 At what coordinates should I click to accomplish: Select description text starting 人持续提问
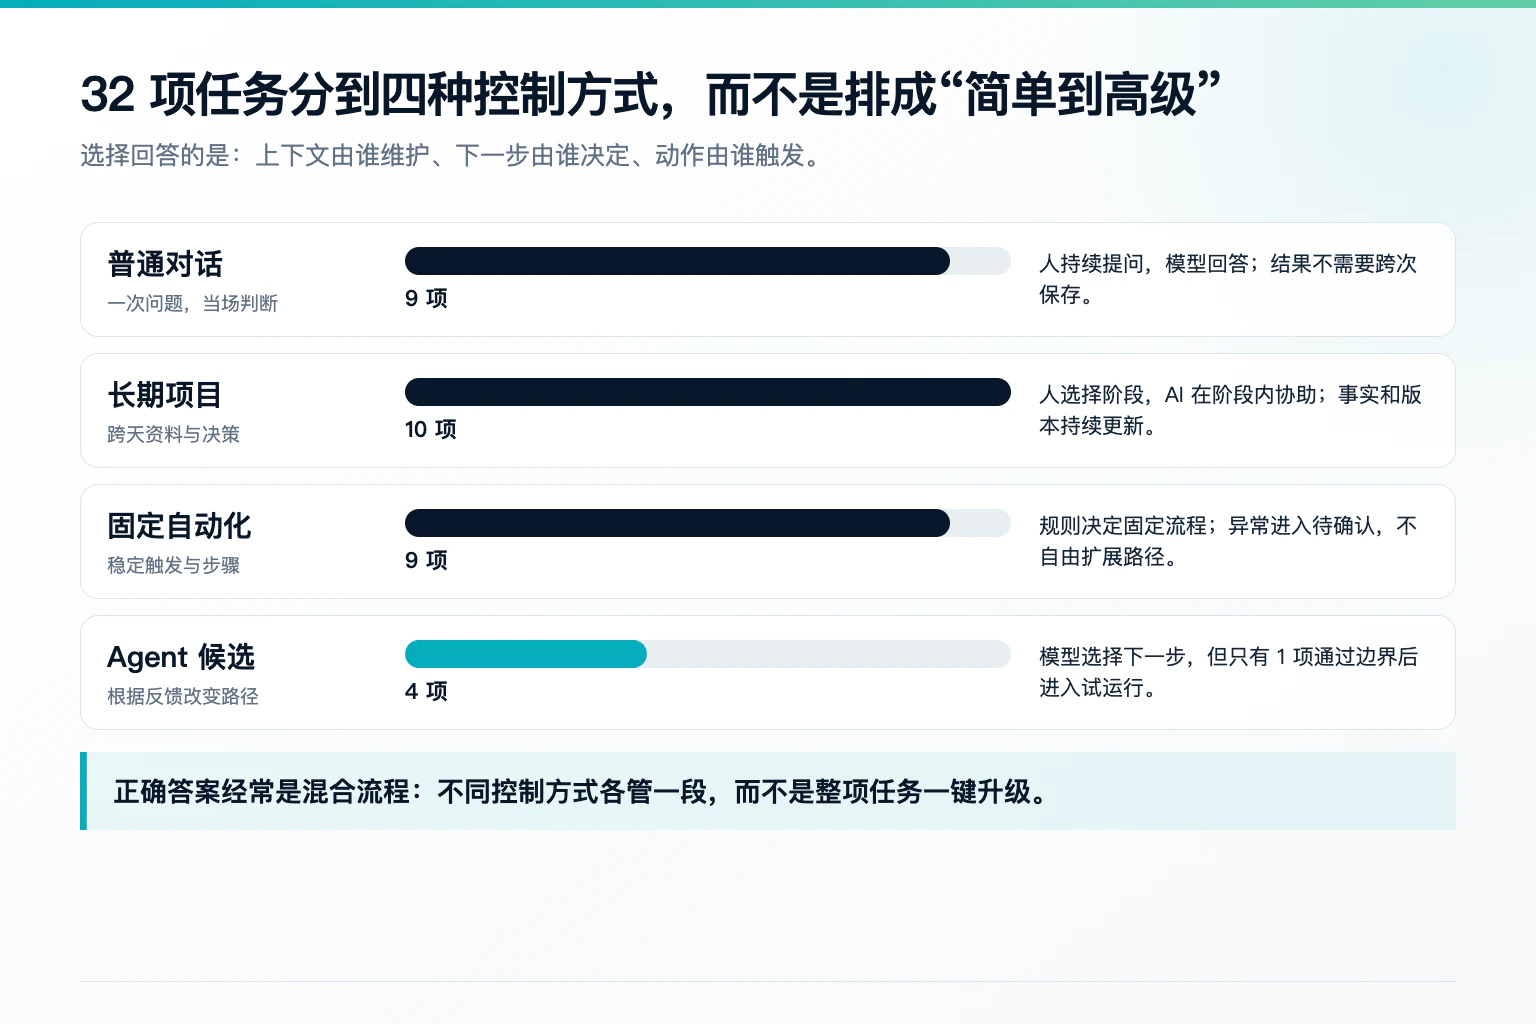(x=1228, y=279)
